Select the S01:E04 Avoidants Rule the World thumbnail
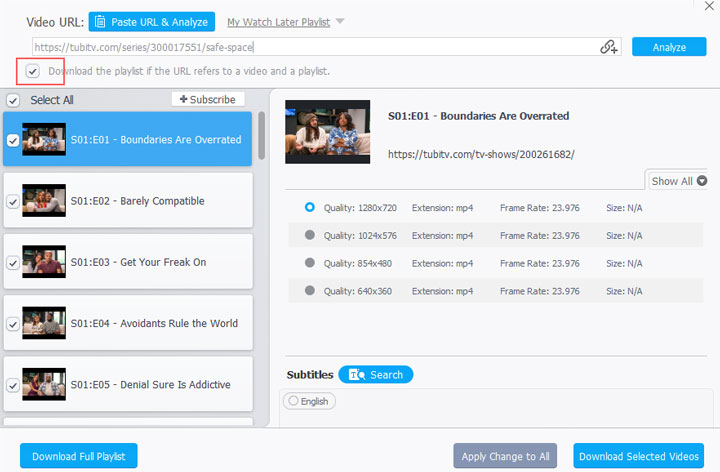 tap(44, 323)
